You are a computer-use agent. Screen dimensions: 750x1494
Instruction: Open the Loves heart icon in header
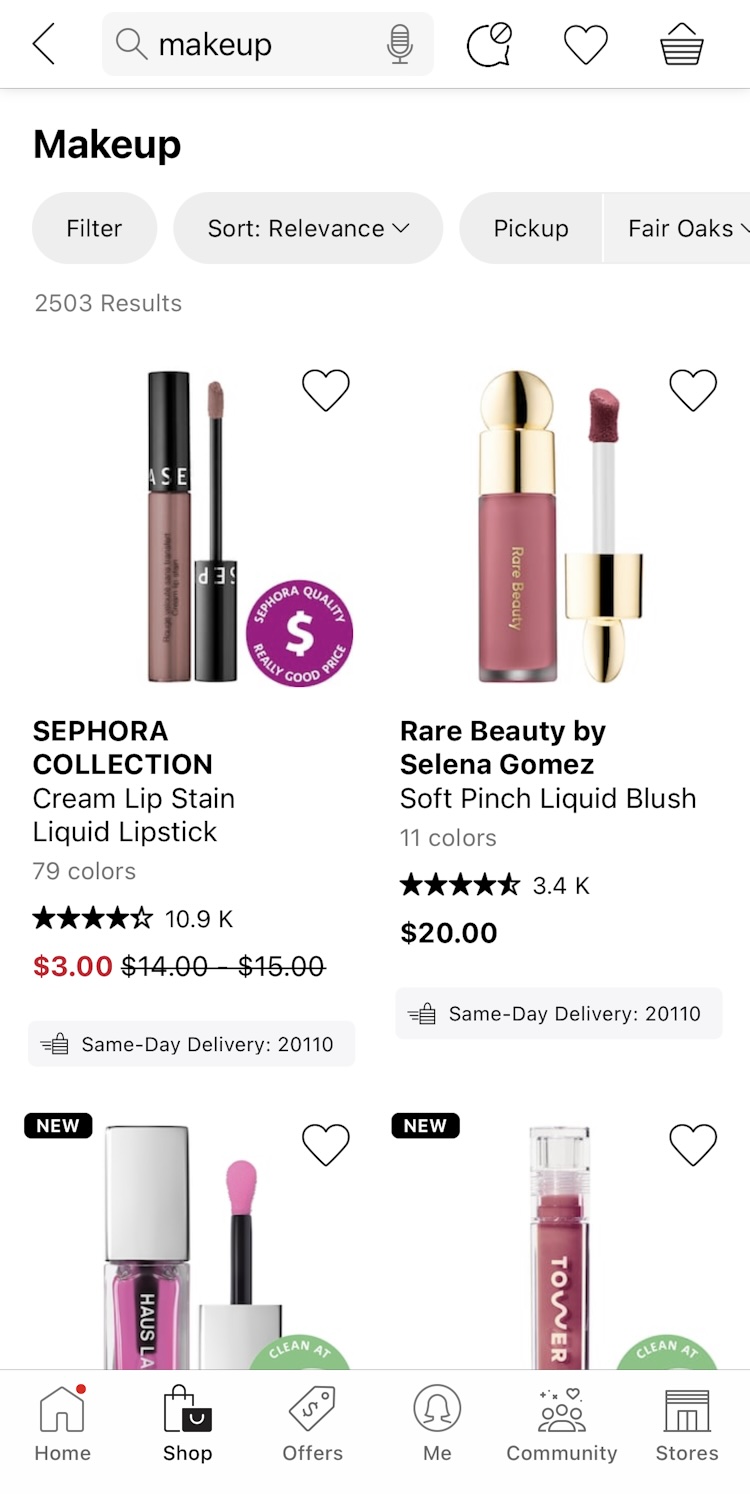[x=586, y=45]
